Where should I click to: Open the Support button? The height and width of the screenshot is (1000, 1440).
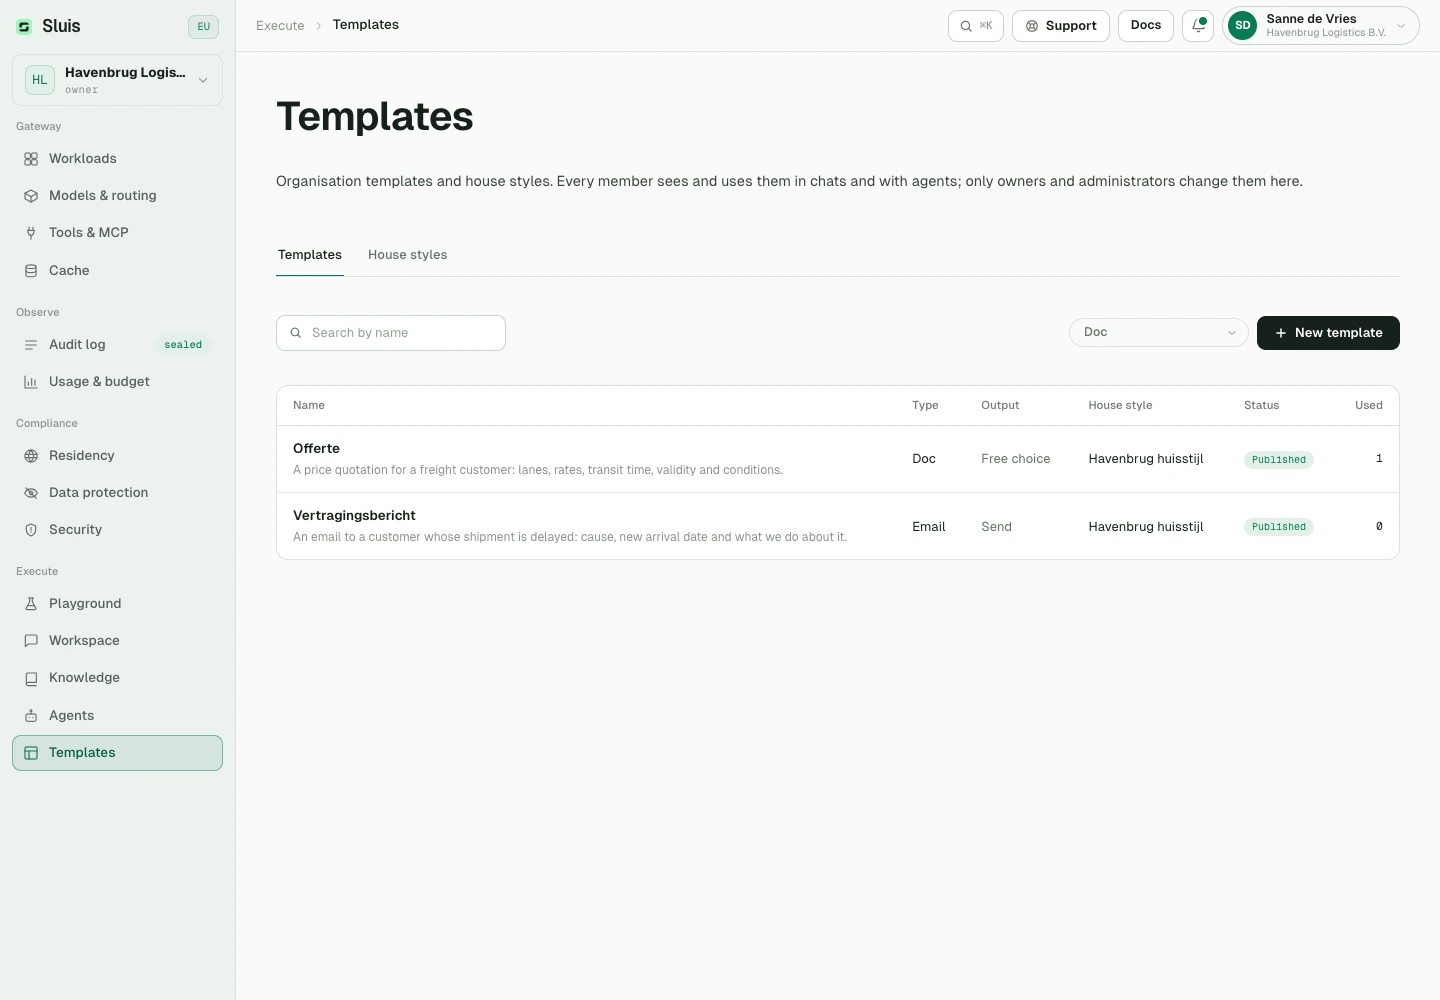(1061, 26)
